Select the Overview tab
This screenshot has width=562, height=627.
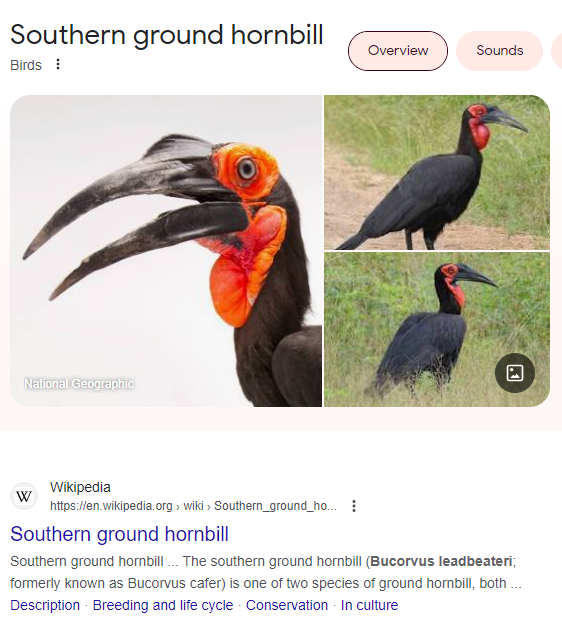coord(398,51)
